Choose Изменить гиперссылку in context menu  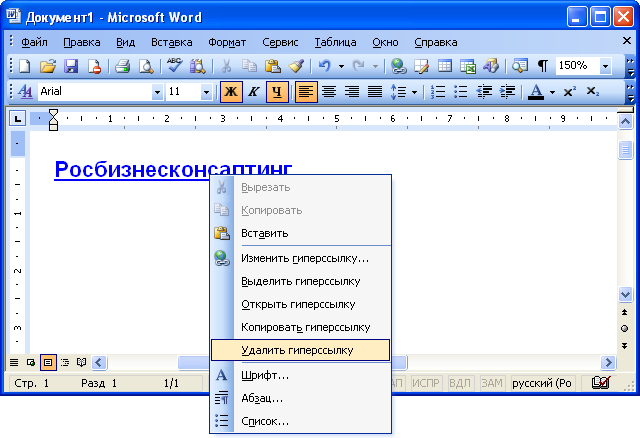(x=300, y=258)
